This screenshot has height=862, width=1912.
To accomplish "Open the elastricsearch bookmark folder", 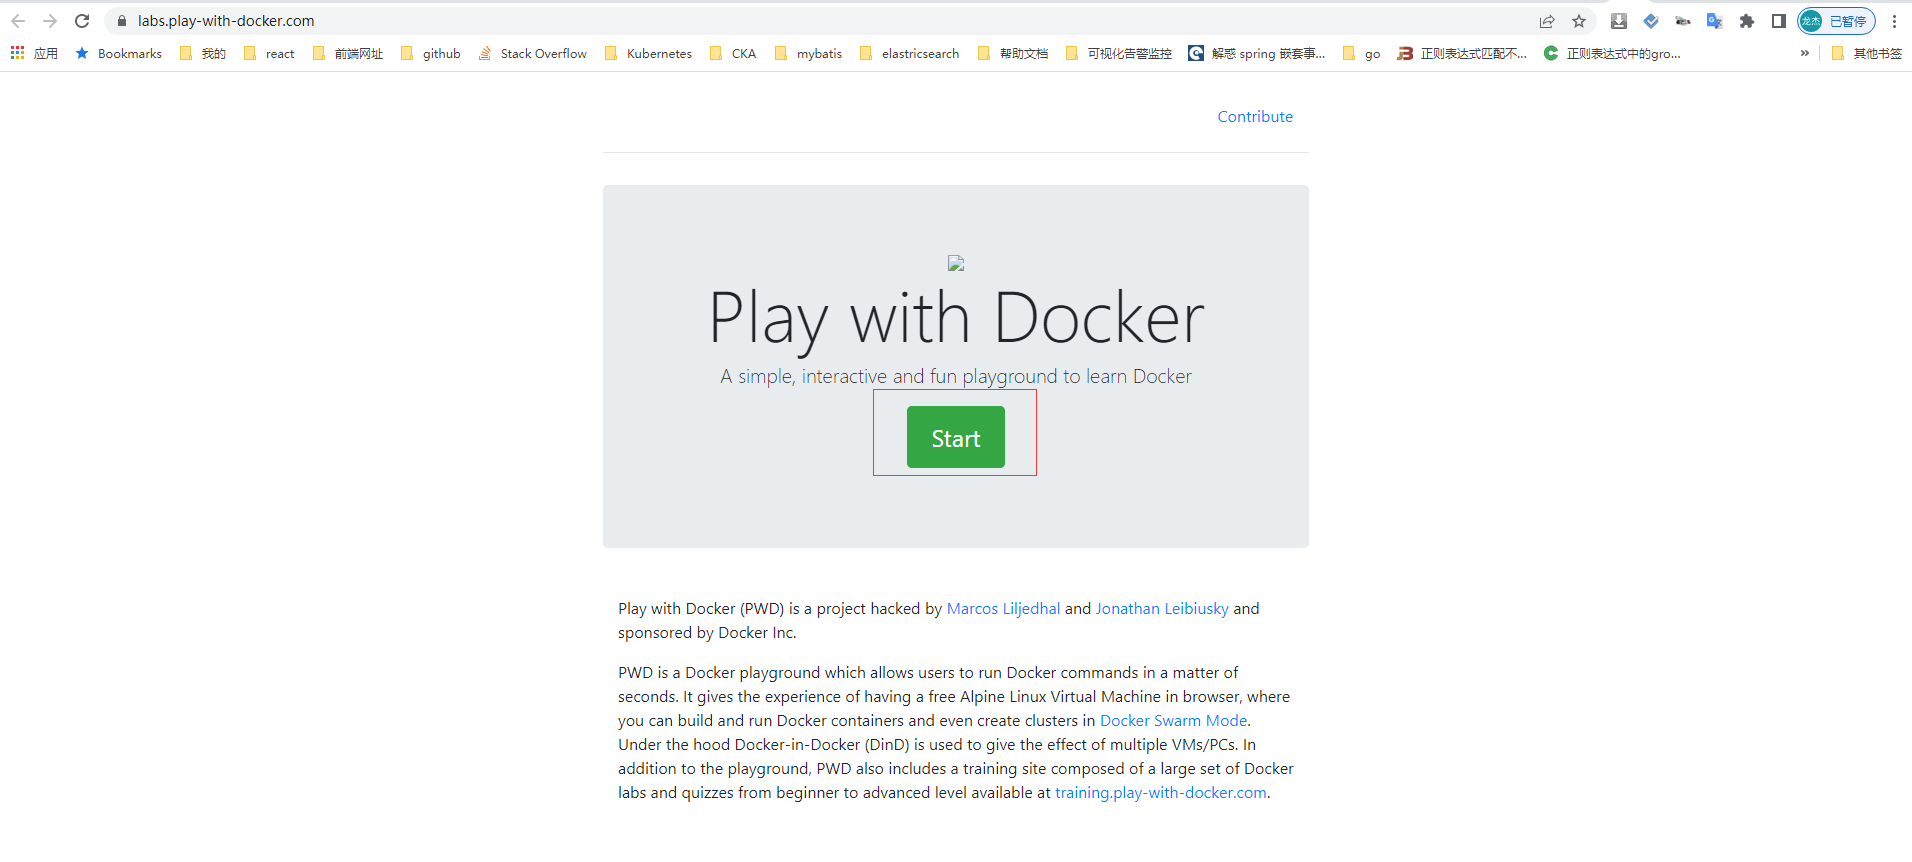I will pyautogui.click(x=909, y=54).
